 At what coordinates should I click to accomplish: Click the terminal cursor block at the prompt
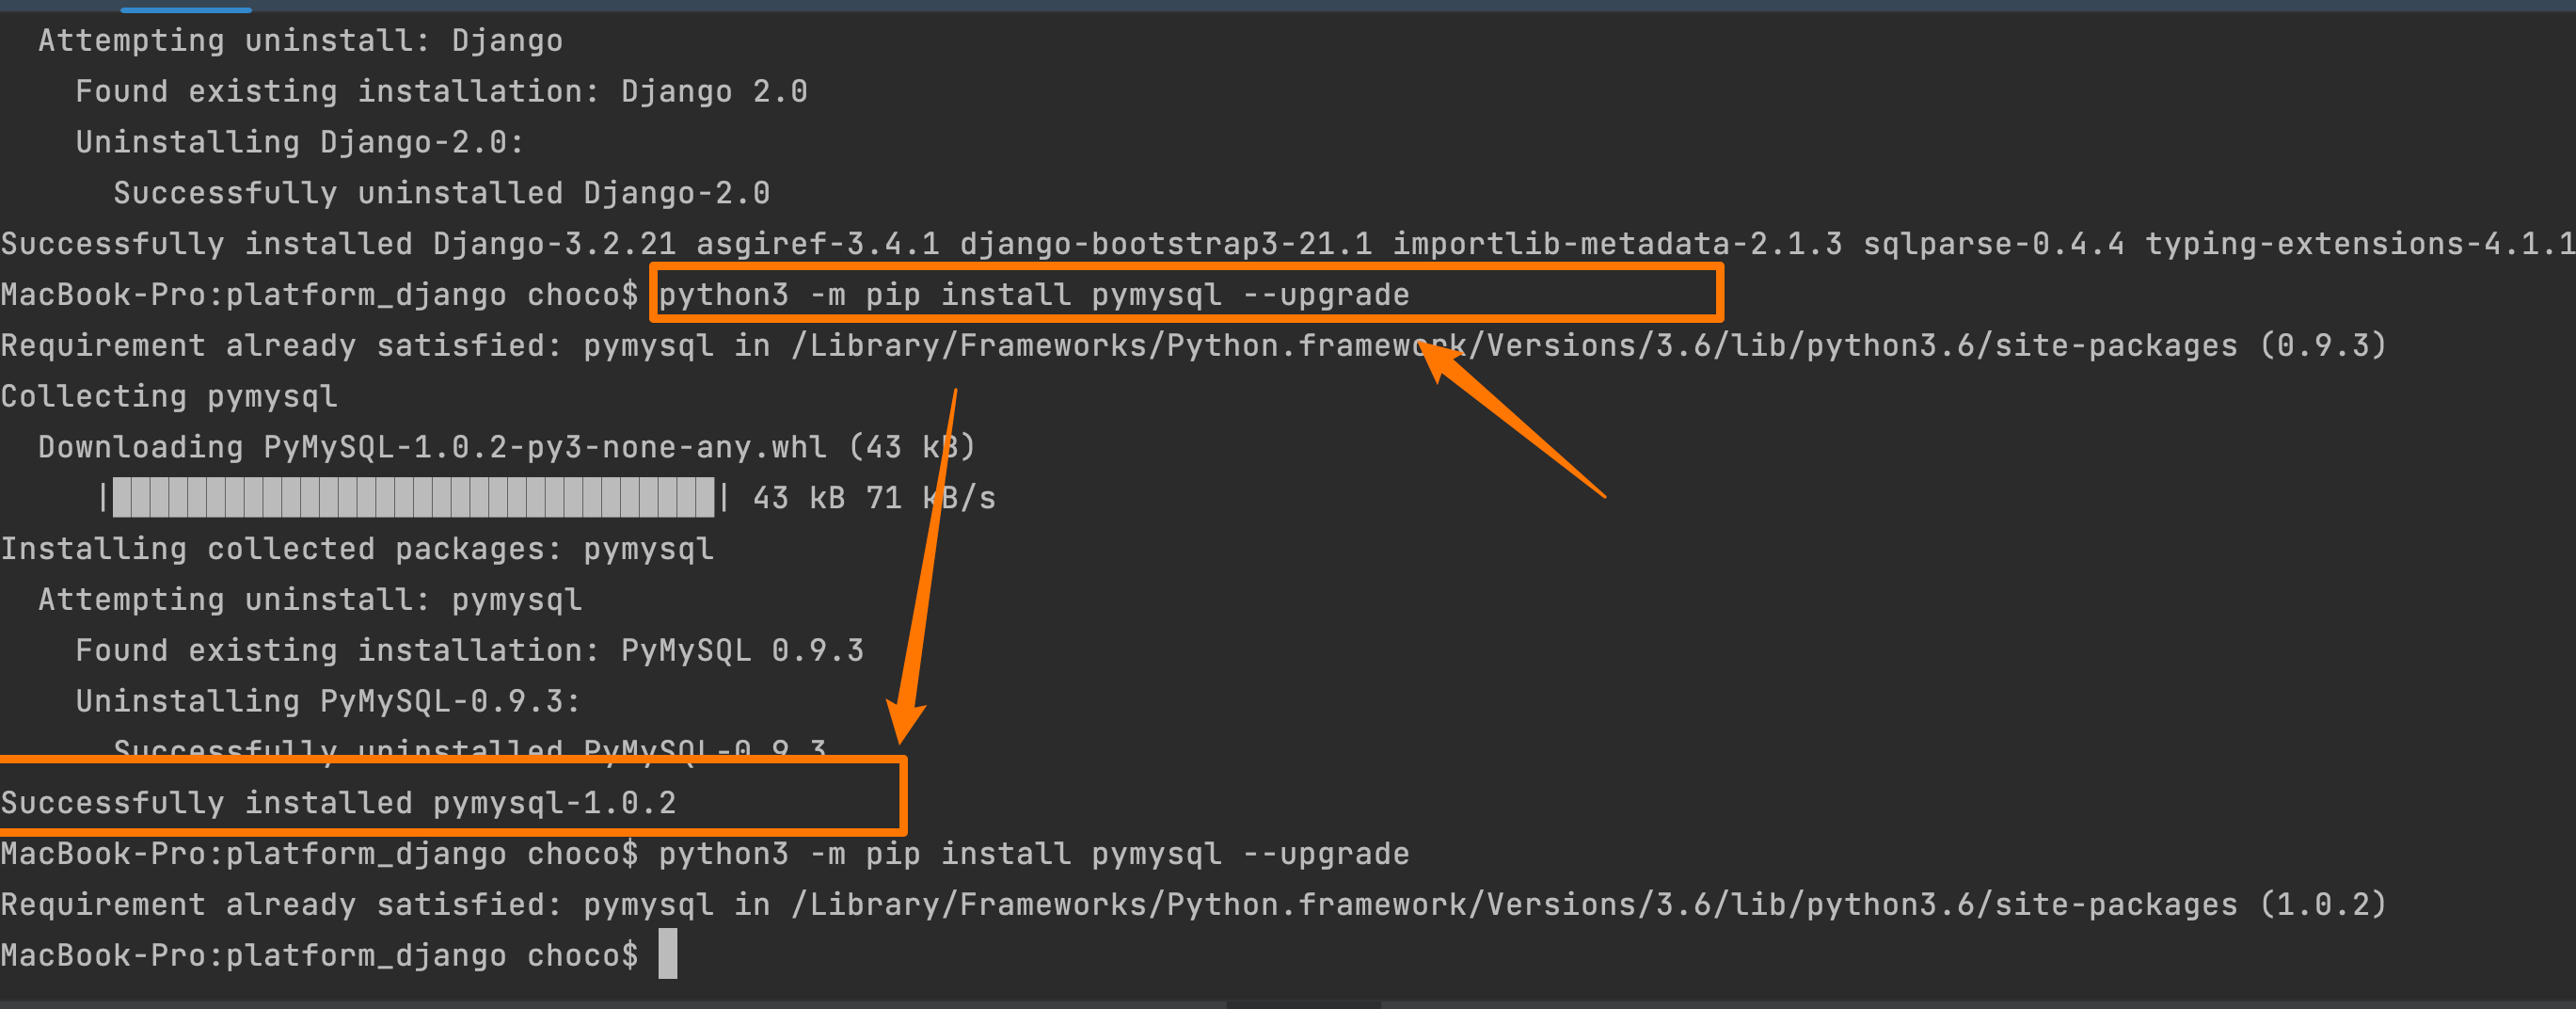point(668,953)
